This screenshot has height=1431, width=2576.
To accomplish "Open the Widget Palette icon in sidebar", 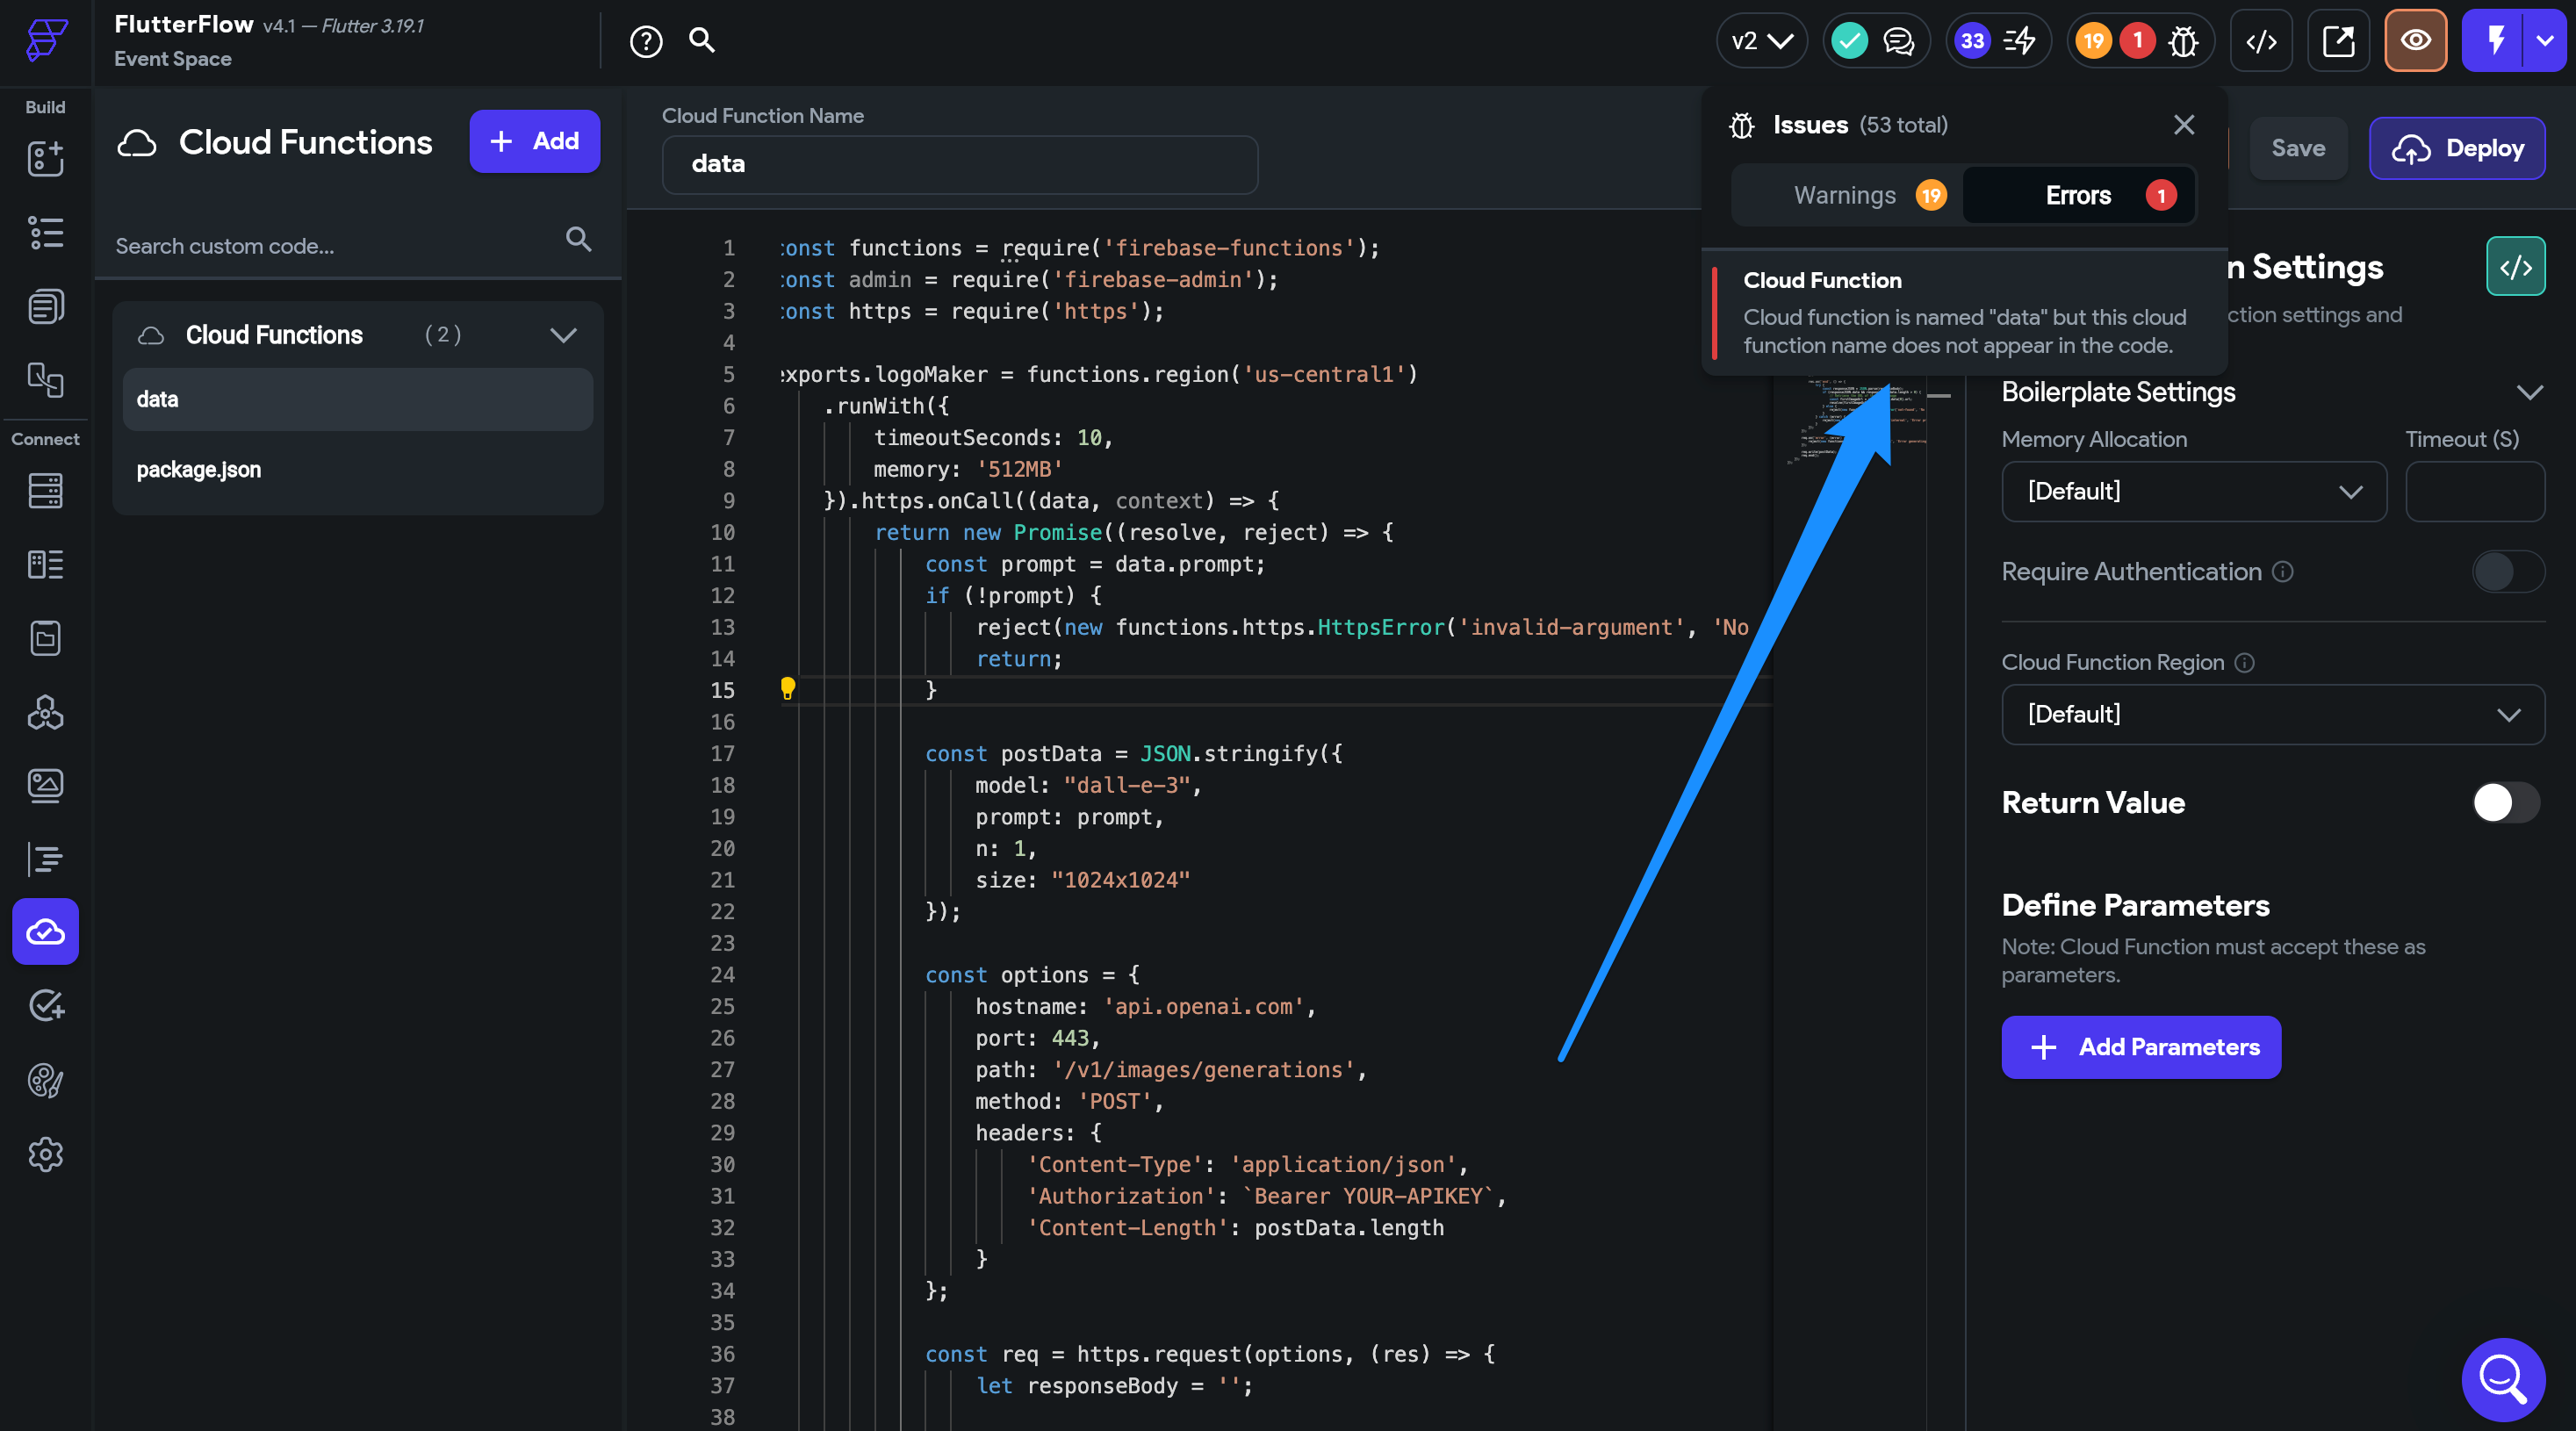I will 45,158.
